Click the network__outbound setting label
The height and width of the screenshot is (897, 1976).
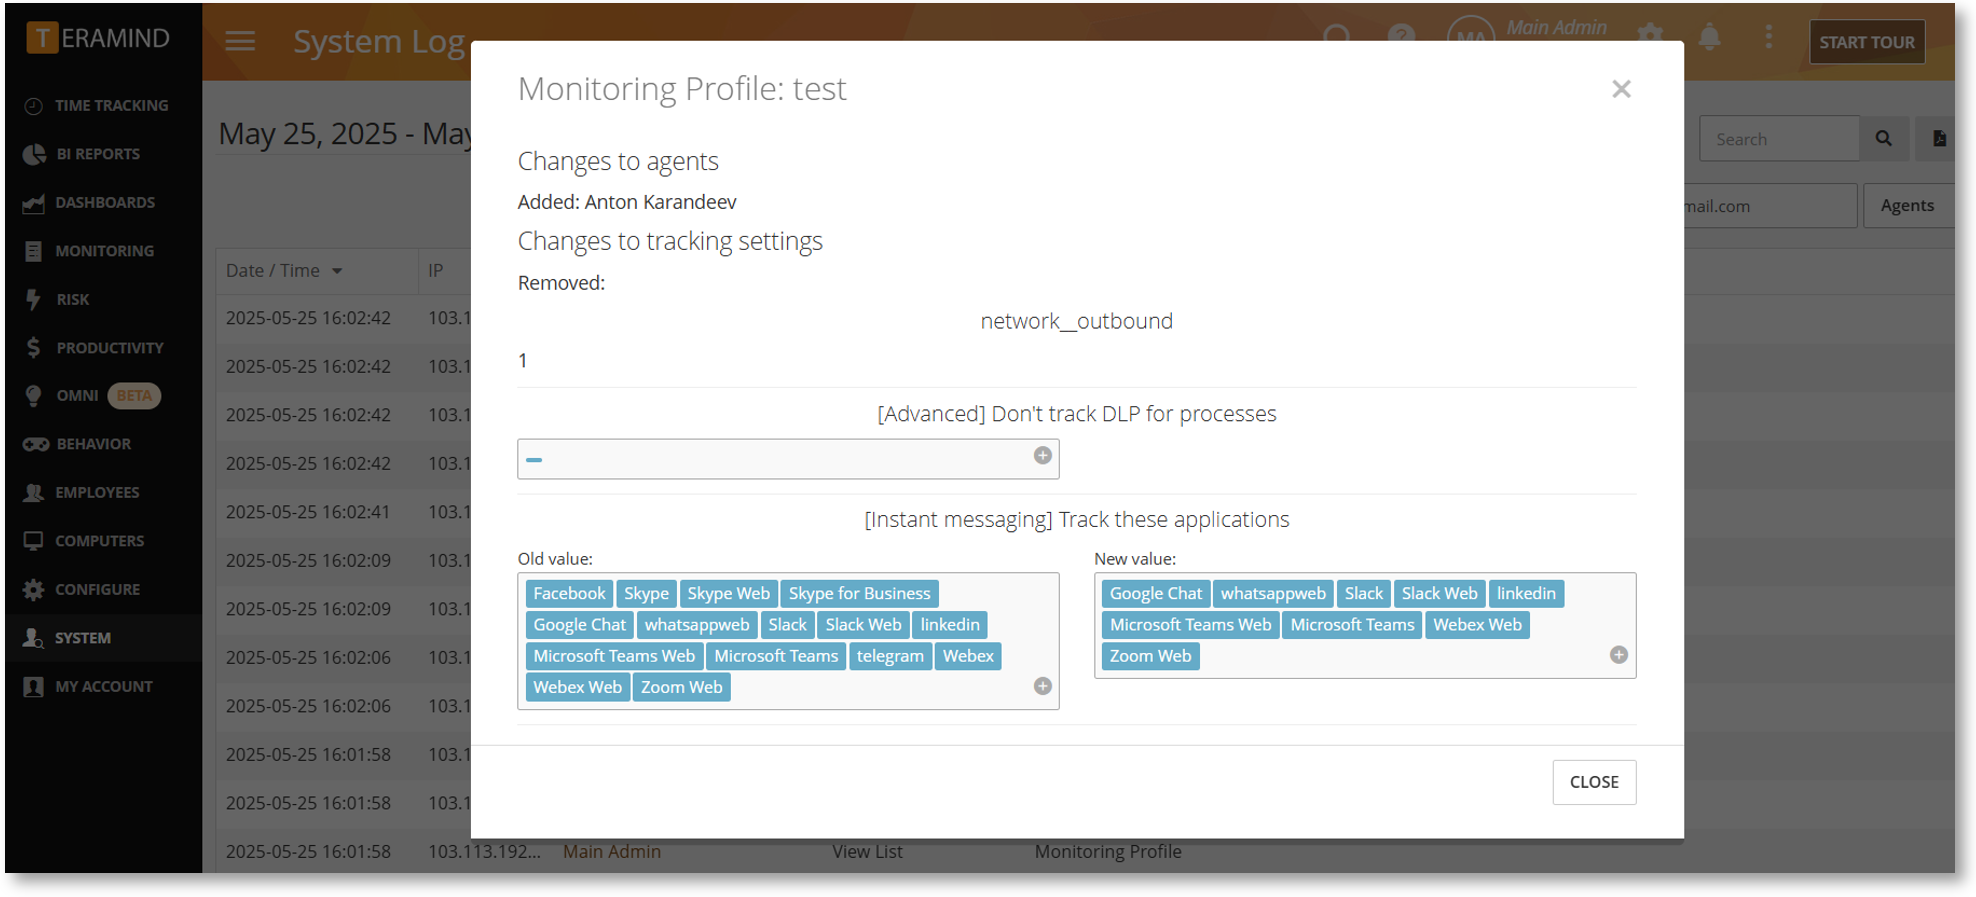coord(1076,321)
